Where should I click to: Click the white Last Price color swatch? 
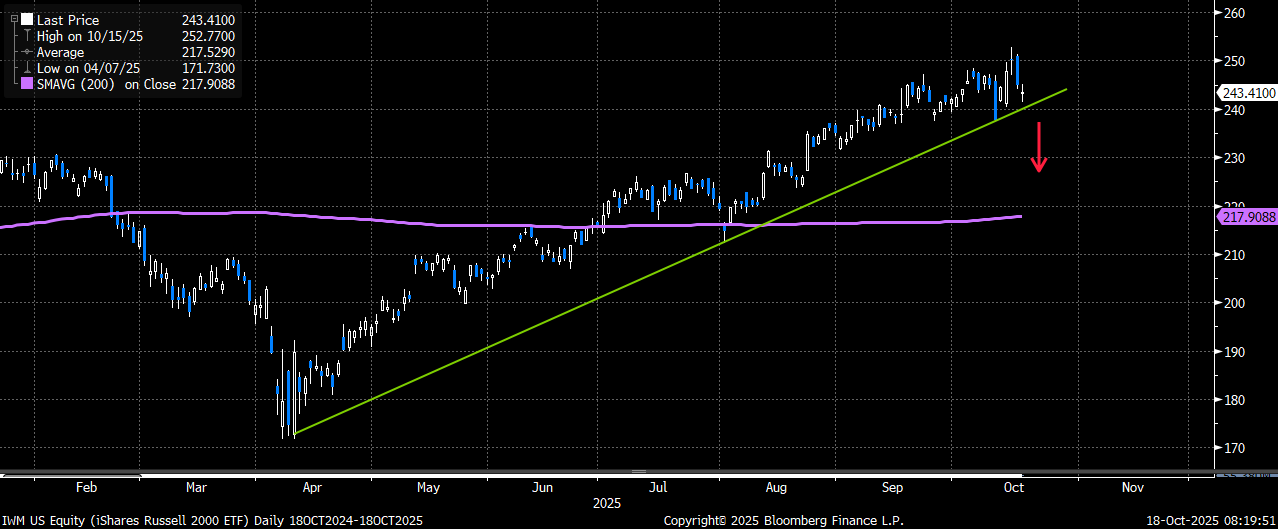(x=26, y=20)
